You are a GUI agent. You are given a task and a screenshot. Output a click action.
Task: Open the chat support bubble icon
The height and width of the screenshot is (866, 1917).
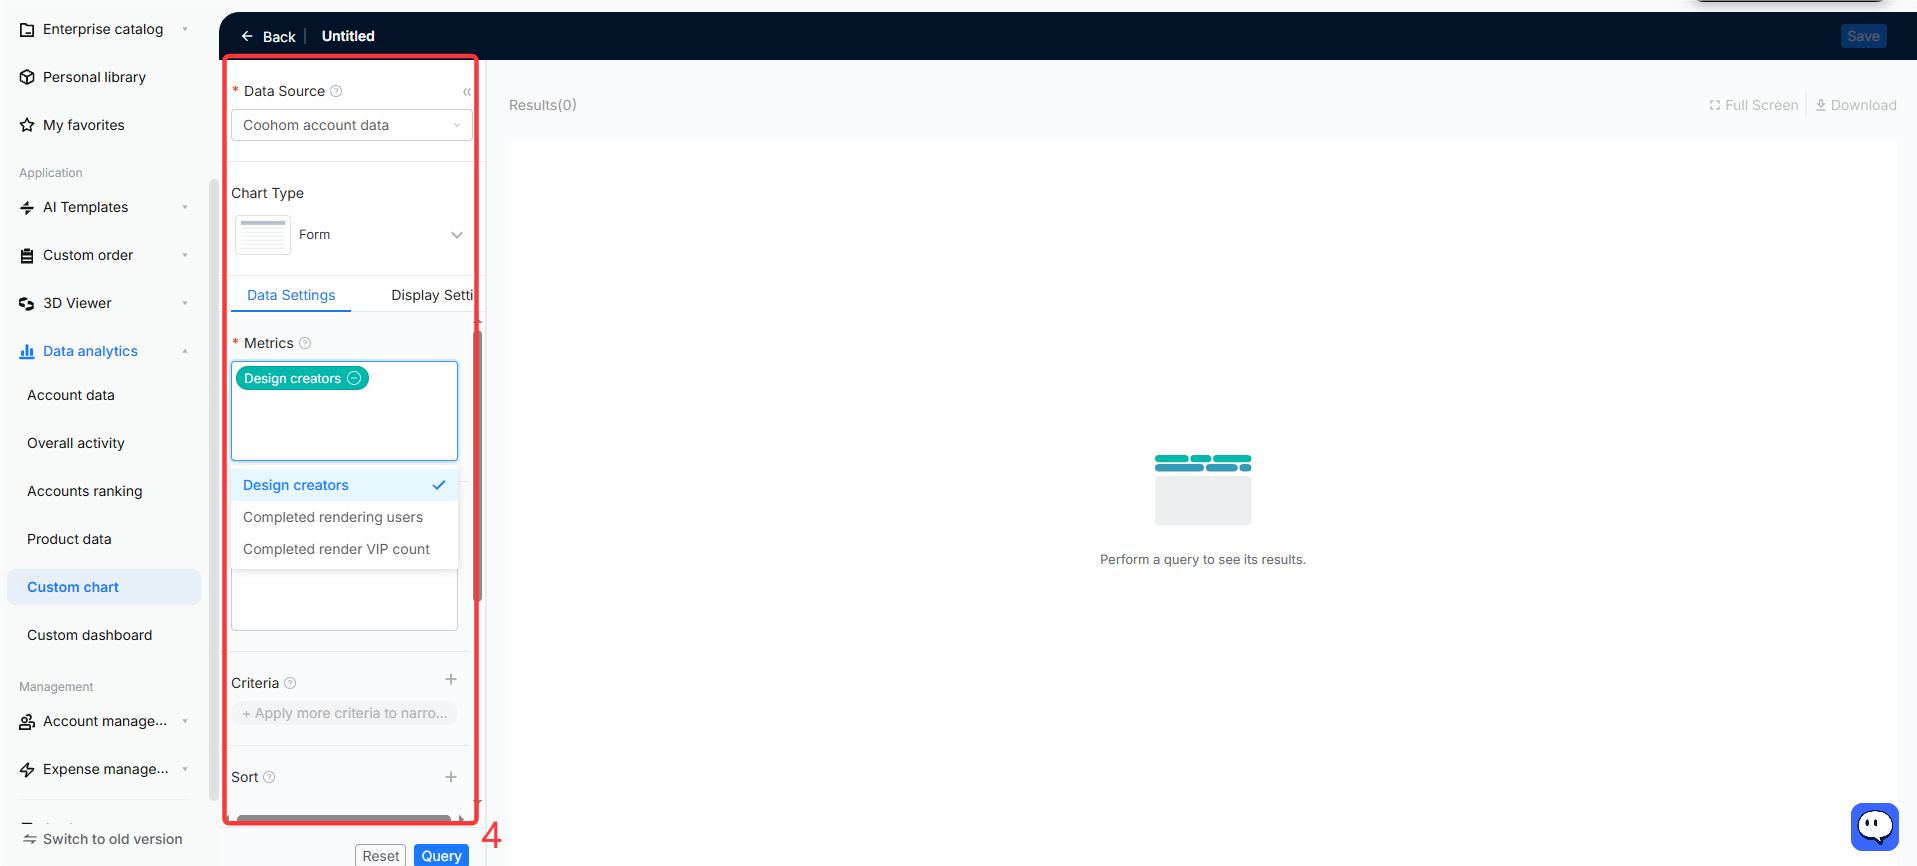1874,827
